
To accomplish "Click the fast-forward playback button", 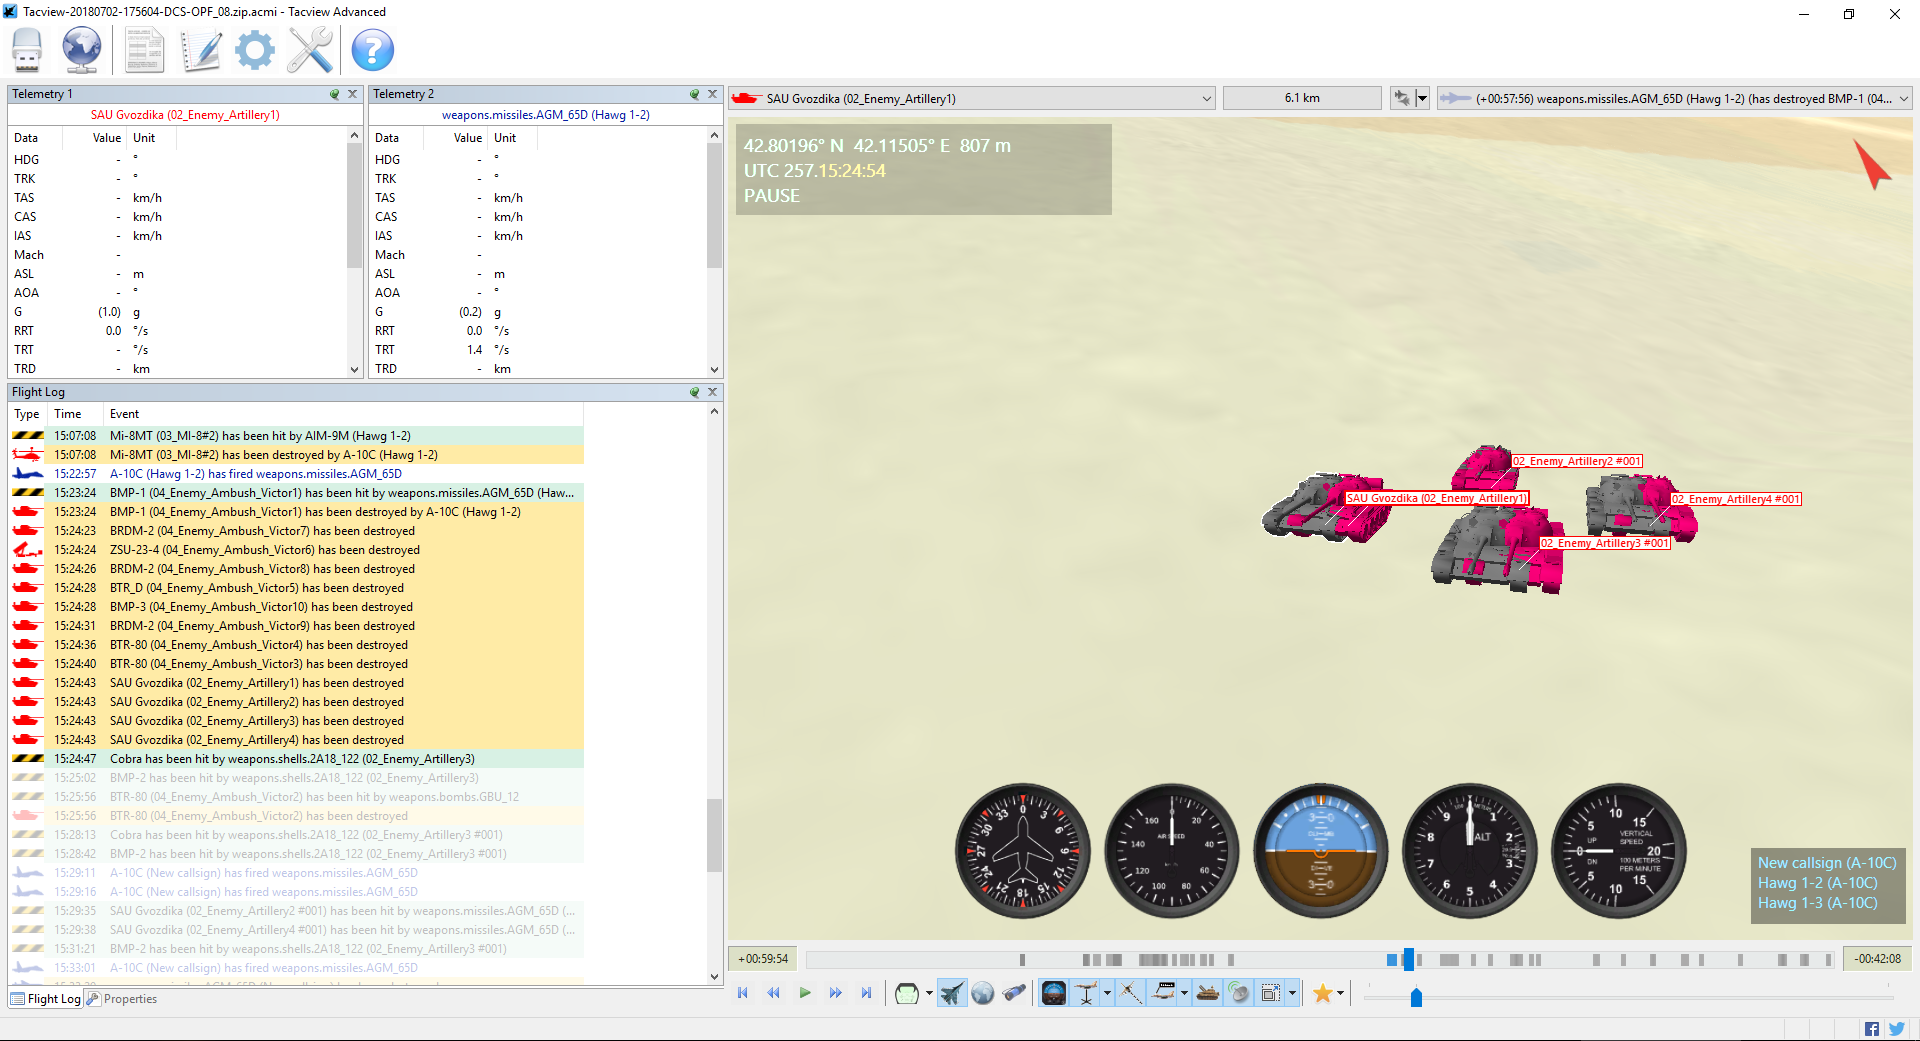I will pos(835,993).
